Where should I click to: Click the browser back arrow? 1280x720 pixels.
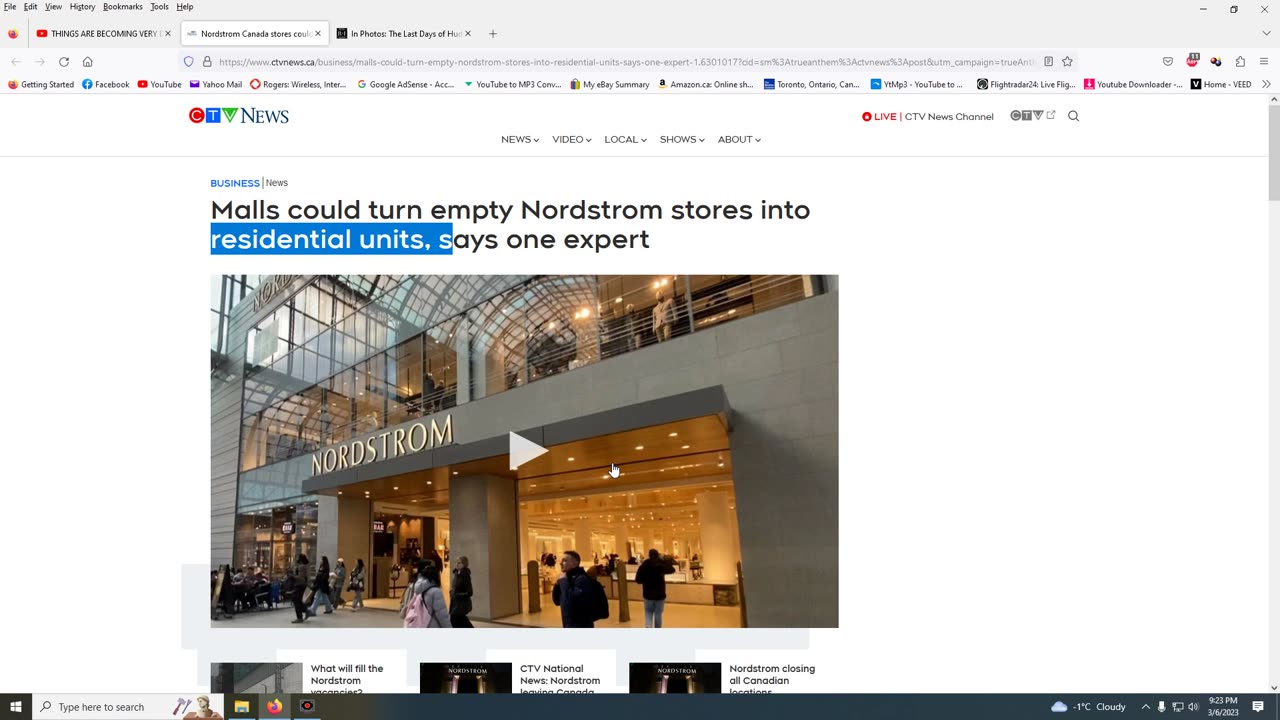click(x=16, y=61)
